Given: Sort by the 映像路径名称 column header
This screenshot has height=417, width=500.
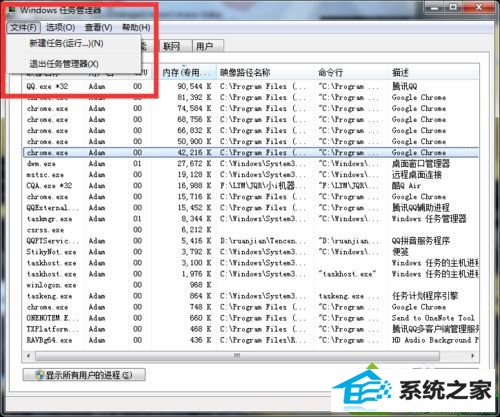Looking at the screenshot, I should click(266, 72).
